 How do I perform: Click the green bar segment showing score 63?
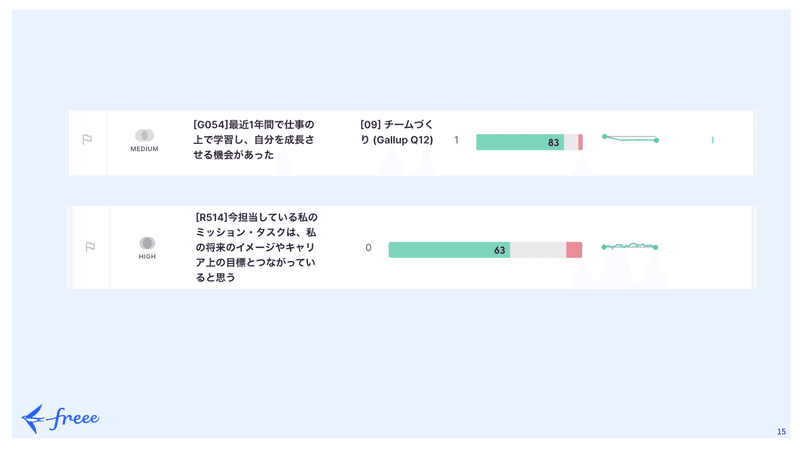449,250
